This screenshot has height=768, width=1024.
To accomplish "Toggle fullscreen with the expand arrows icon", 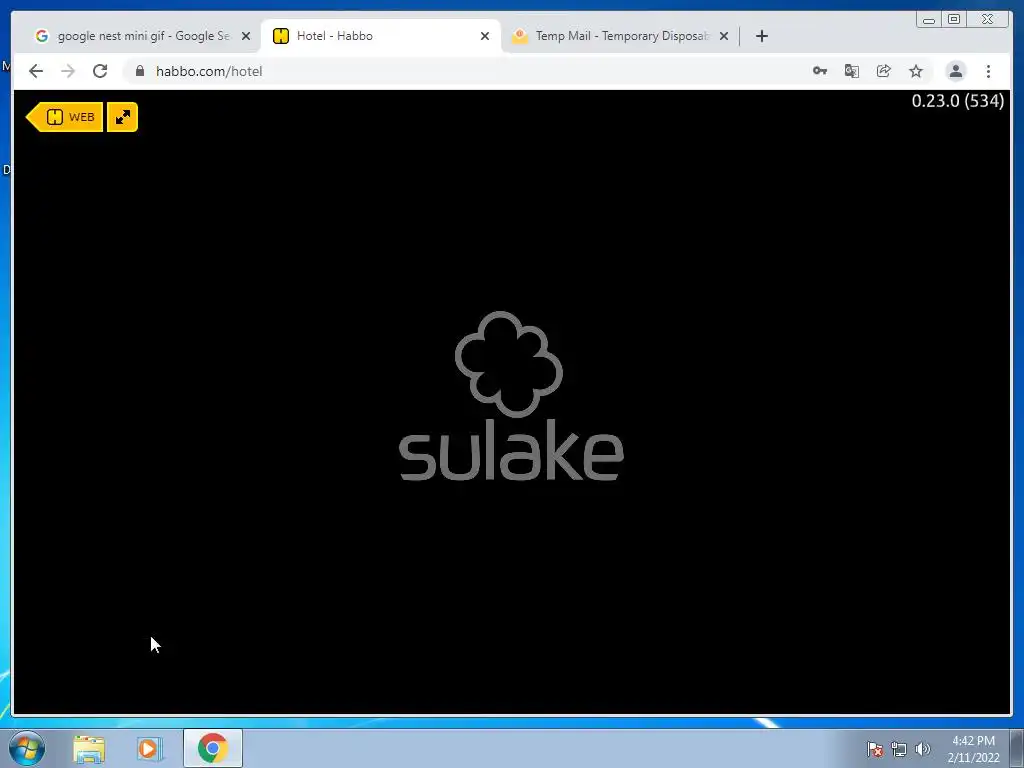I will pos(123,117).
